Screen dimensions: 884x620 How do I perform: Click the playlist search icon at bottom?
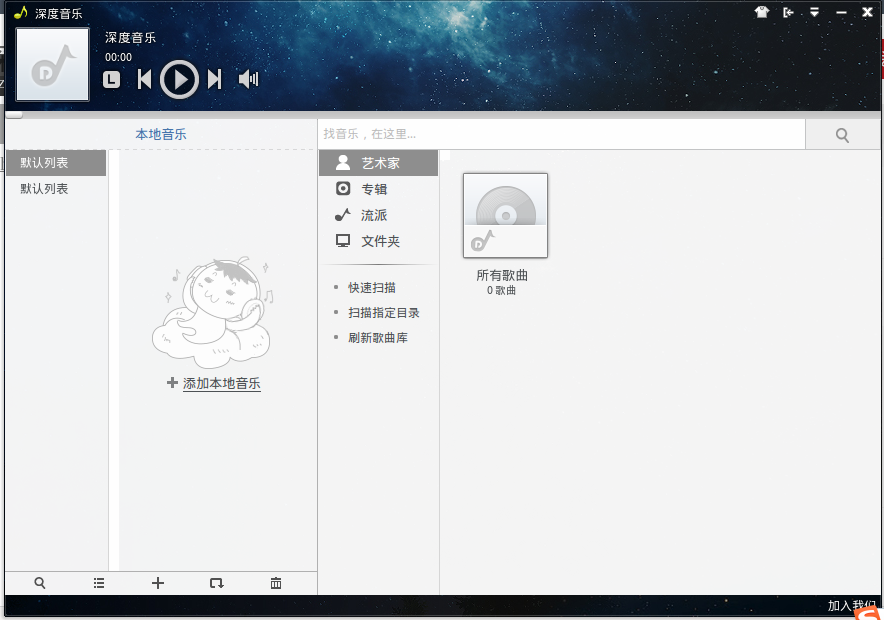click(x=39, y=583)
